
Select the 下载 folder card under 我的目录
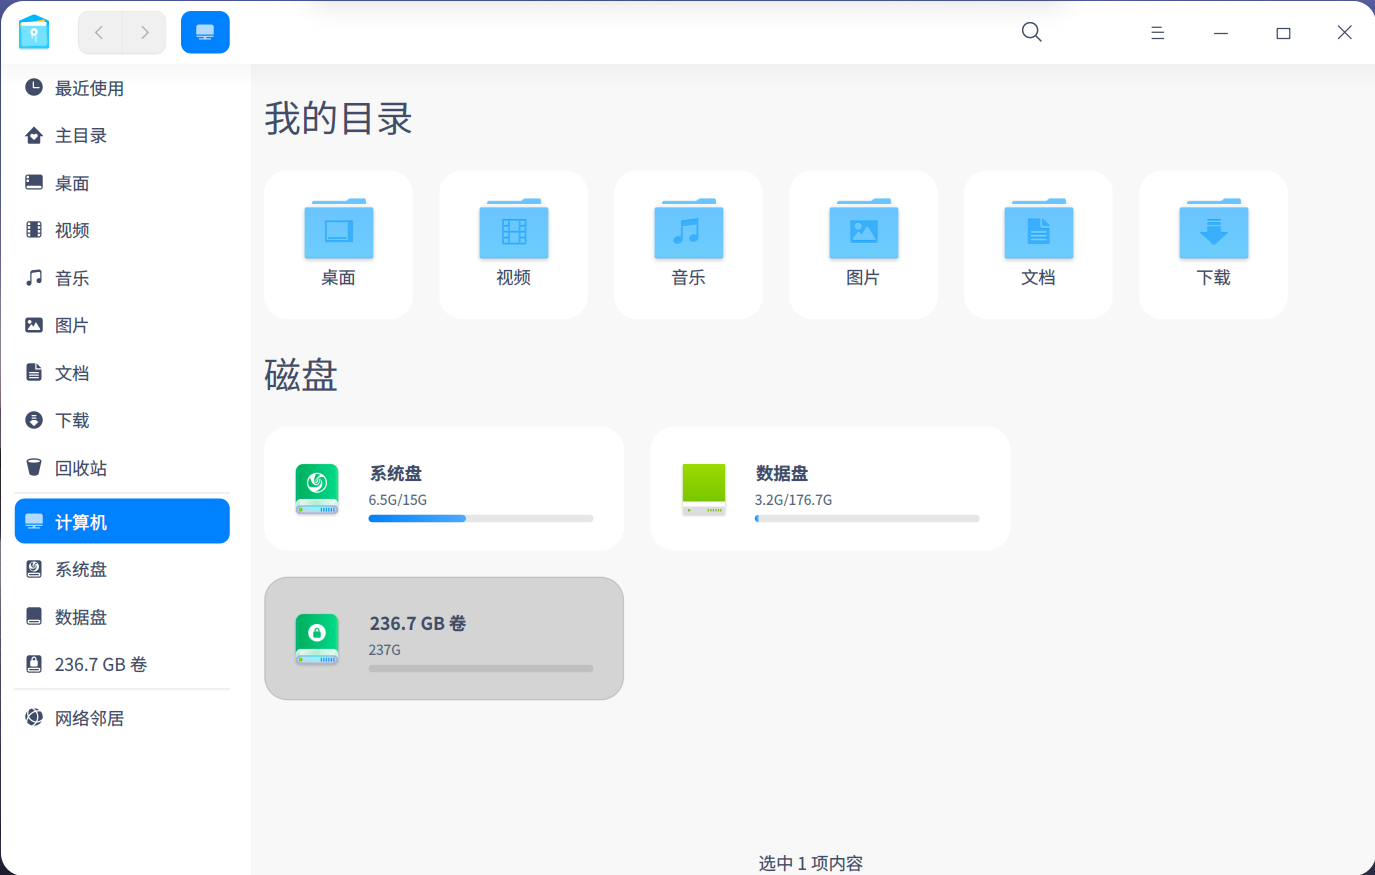(x=1214, y=245)
